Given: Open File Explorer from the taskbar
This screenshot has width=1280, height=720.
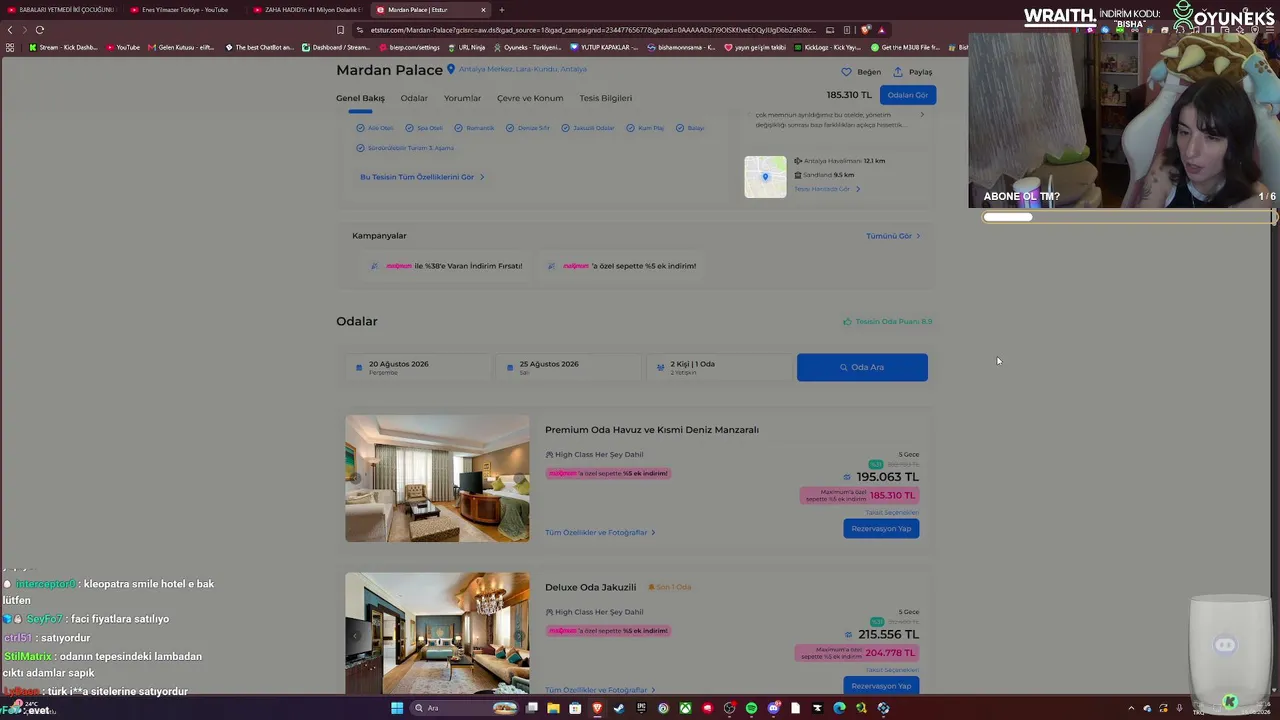Looking at the screenshot, I should coord(553,708).
